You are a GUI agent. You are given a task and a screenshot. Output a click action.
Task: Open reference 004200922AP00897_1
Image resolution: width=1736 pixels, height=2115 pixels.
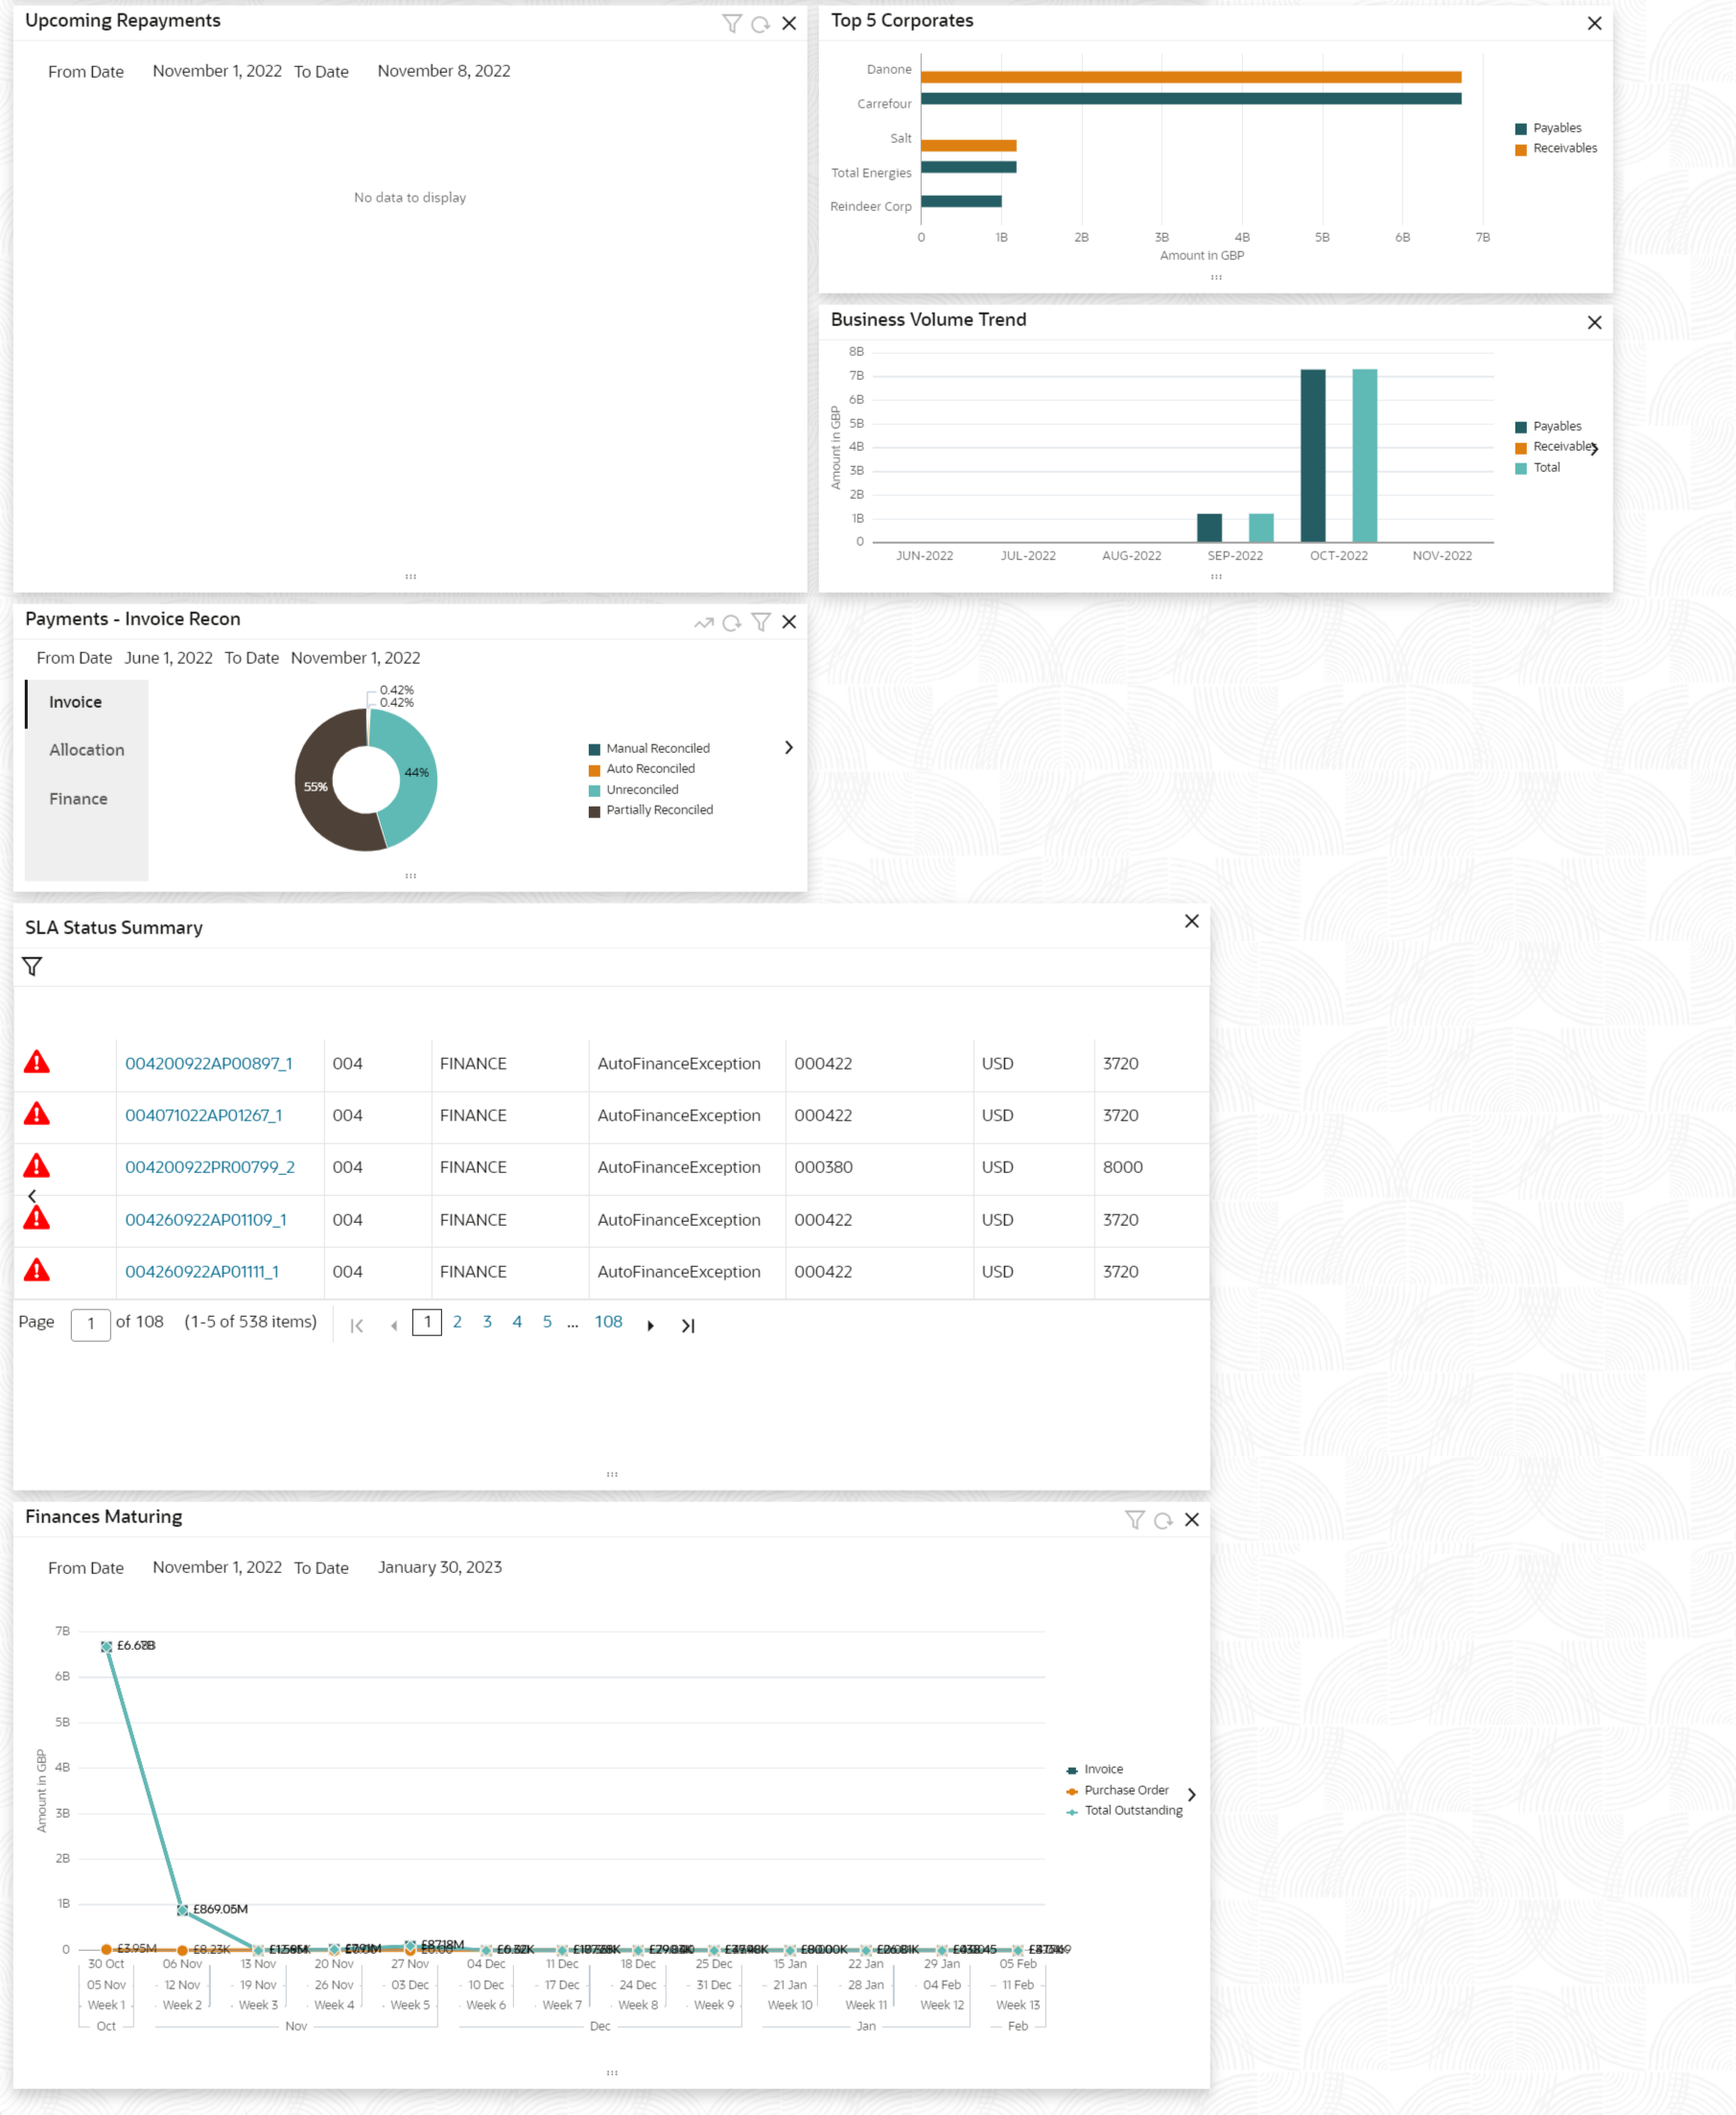209,1063
